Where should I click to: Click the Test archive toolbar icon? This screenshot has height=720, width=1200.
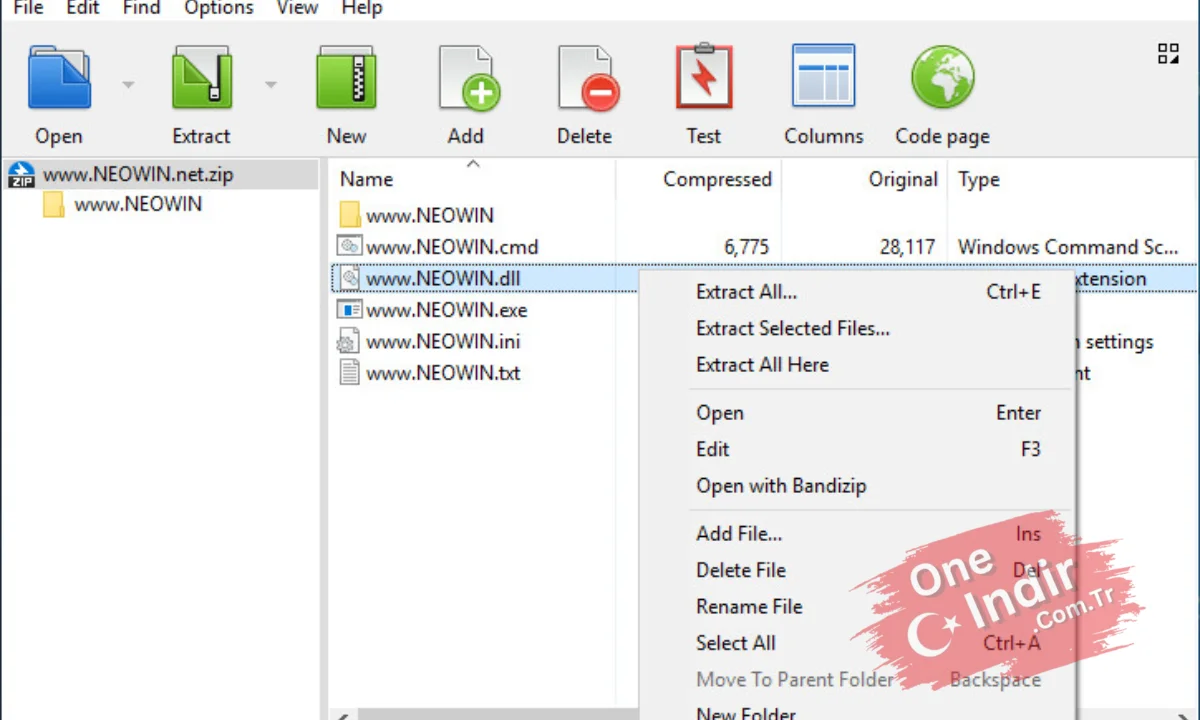click(x=704, y=77)
